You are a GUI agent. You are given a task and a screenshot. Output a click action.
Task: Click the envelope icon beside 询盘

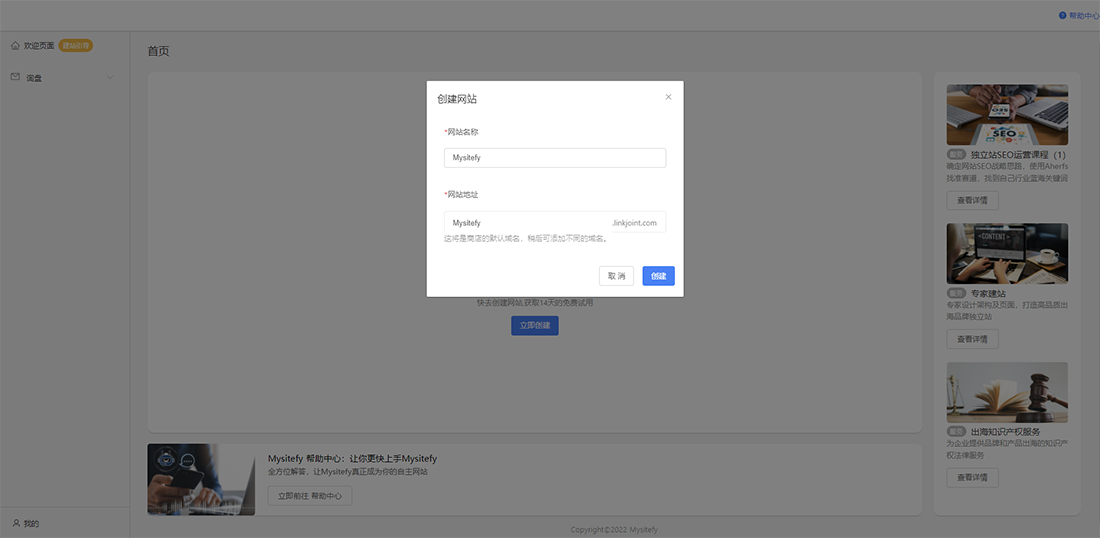tap(15, 76)
